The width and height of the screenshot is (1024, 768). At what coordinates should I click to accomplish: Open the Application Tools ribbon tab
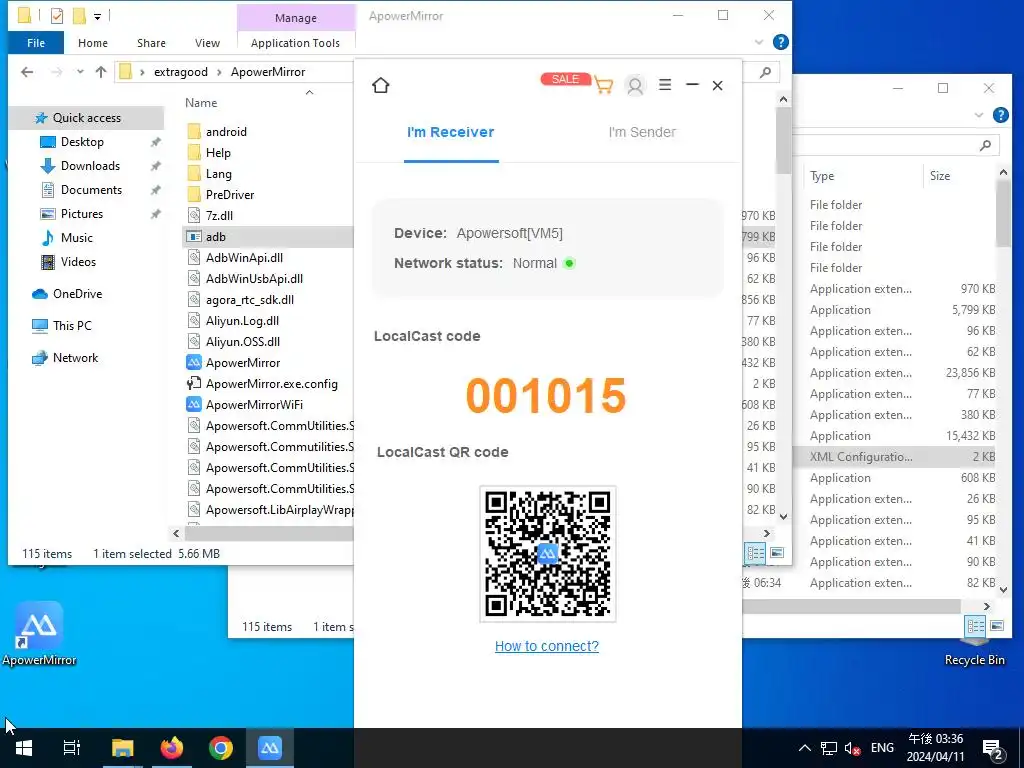(x=295, y=43)
